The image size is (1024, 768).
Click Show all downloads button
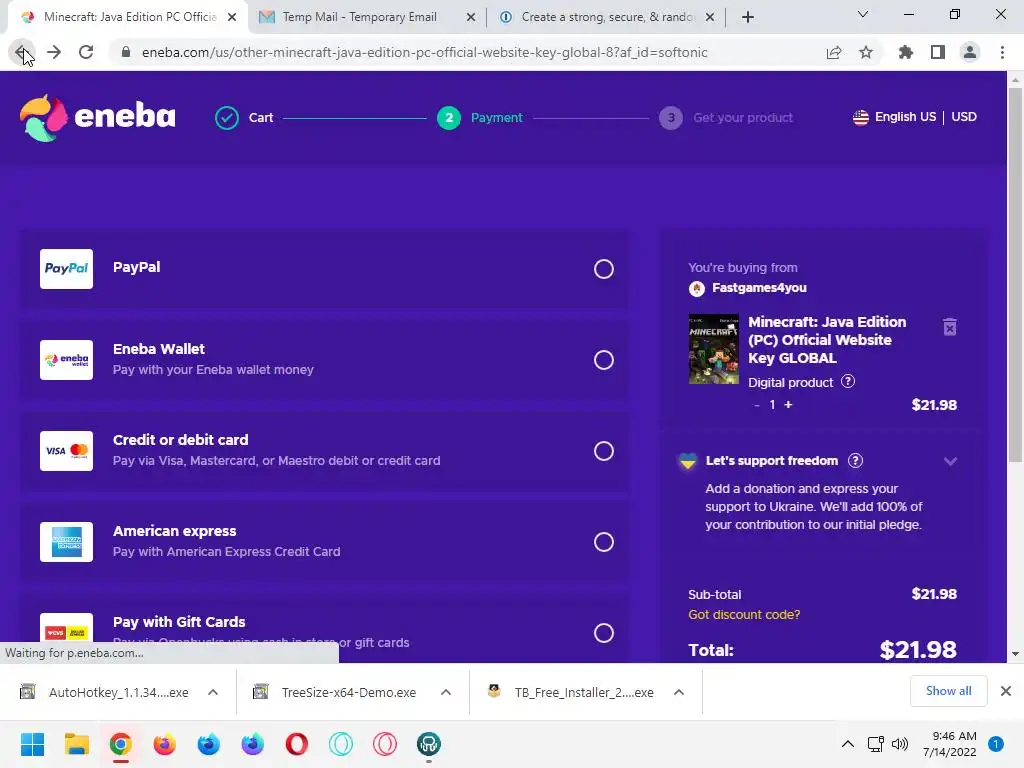[948, 691]
